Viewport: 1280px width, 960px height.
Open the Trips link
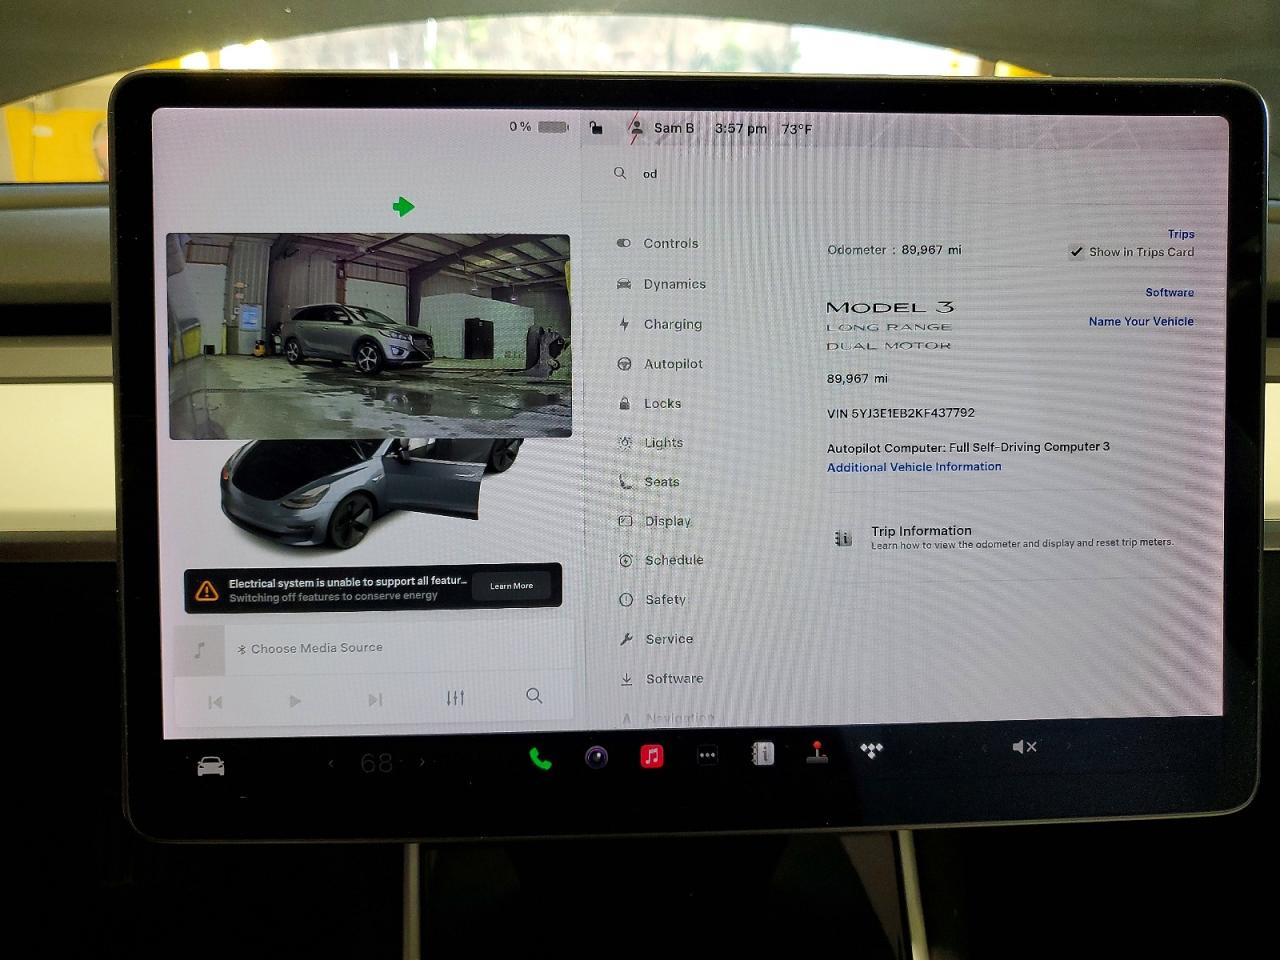tap(1181, 234)
